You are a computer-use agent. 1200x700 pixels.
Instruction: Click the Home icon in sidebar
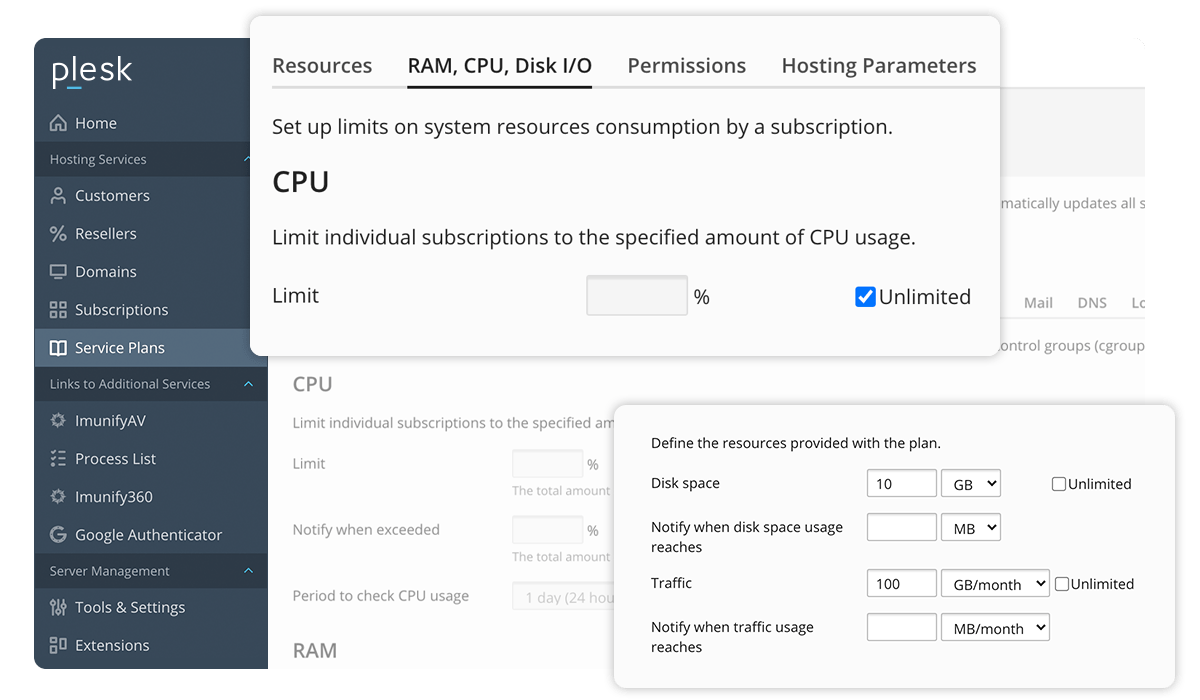click(58, 124)
